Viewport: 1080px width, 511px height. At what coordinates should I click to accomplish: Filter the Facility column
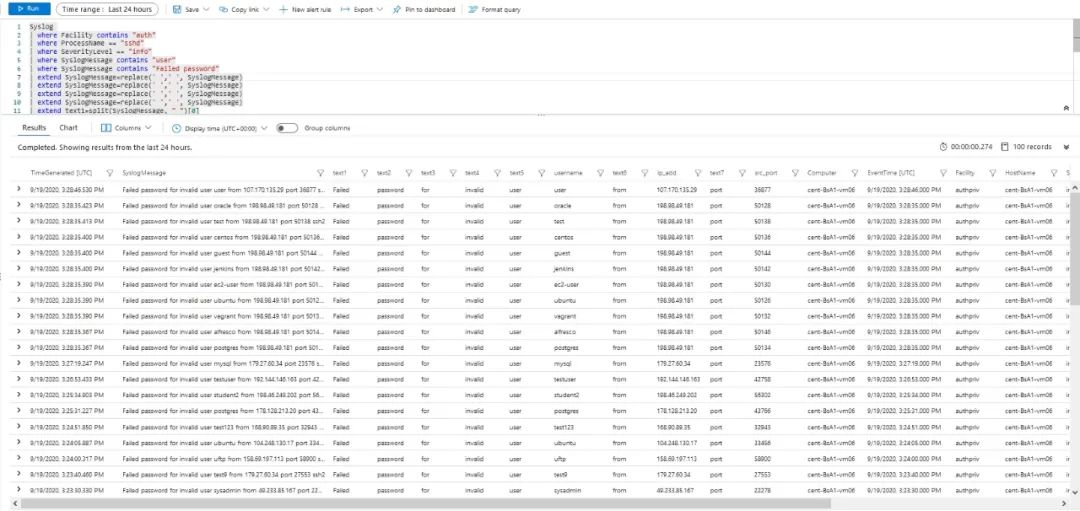993,173
